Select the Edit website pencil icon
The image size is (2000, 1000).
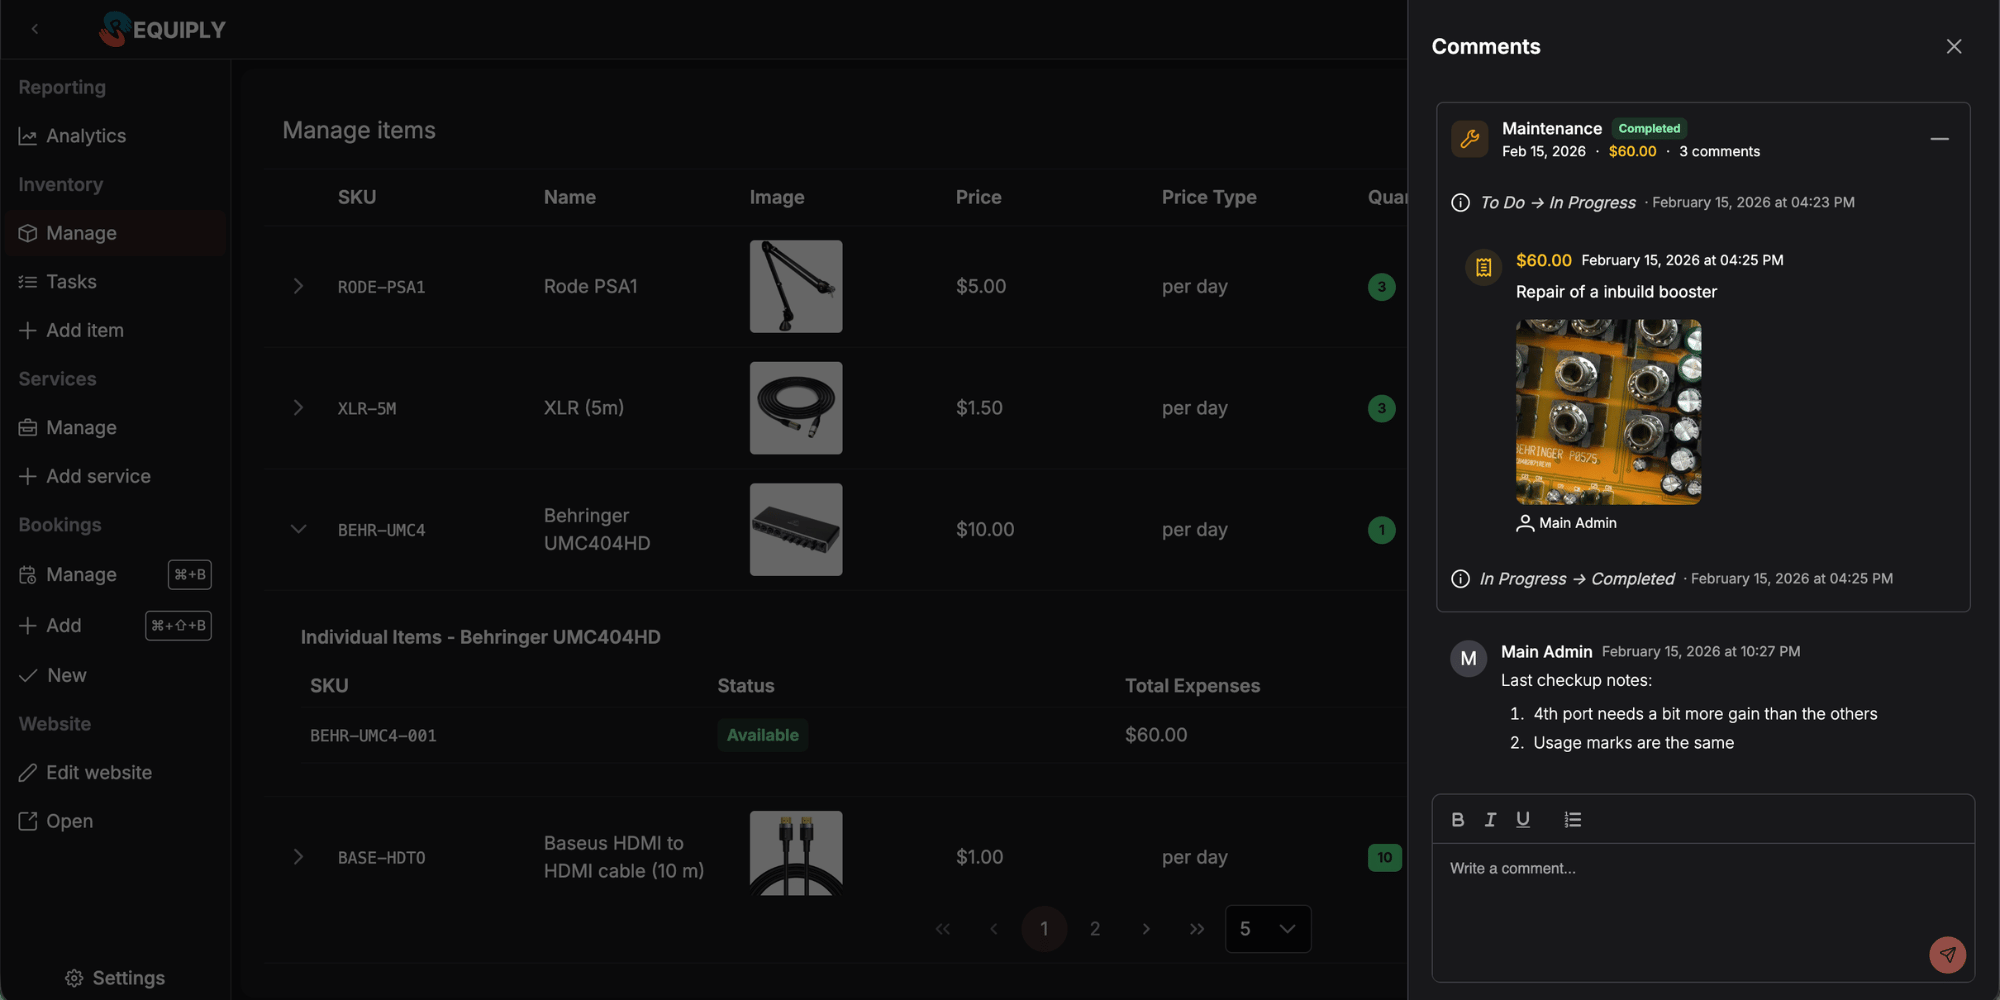(x=28, y=772)
